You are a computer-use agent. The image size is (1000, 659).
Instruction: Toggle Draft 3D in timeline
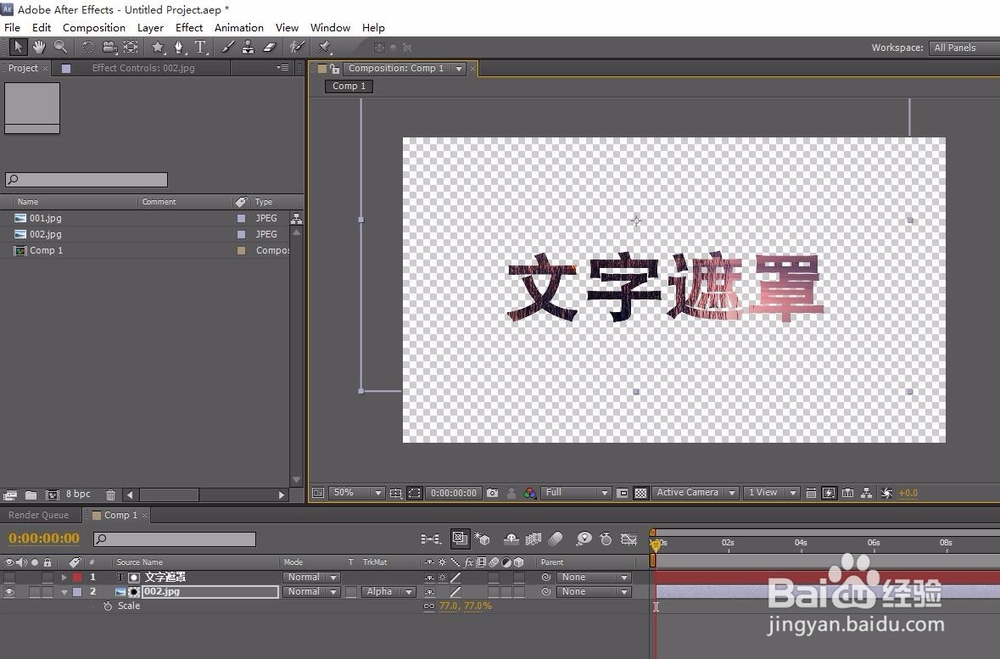click(483, 539)
